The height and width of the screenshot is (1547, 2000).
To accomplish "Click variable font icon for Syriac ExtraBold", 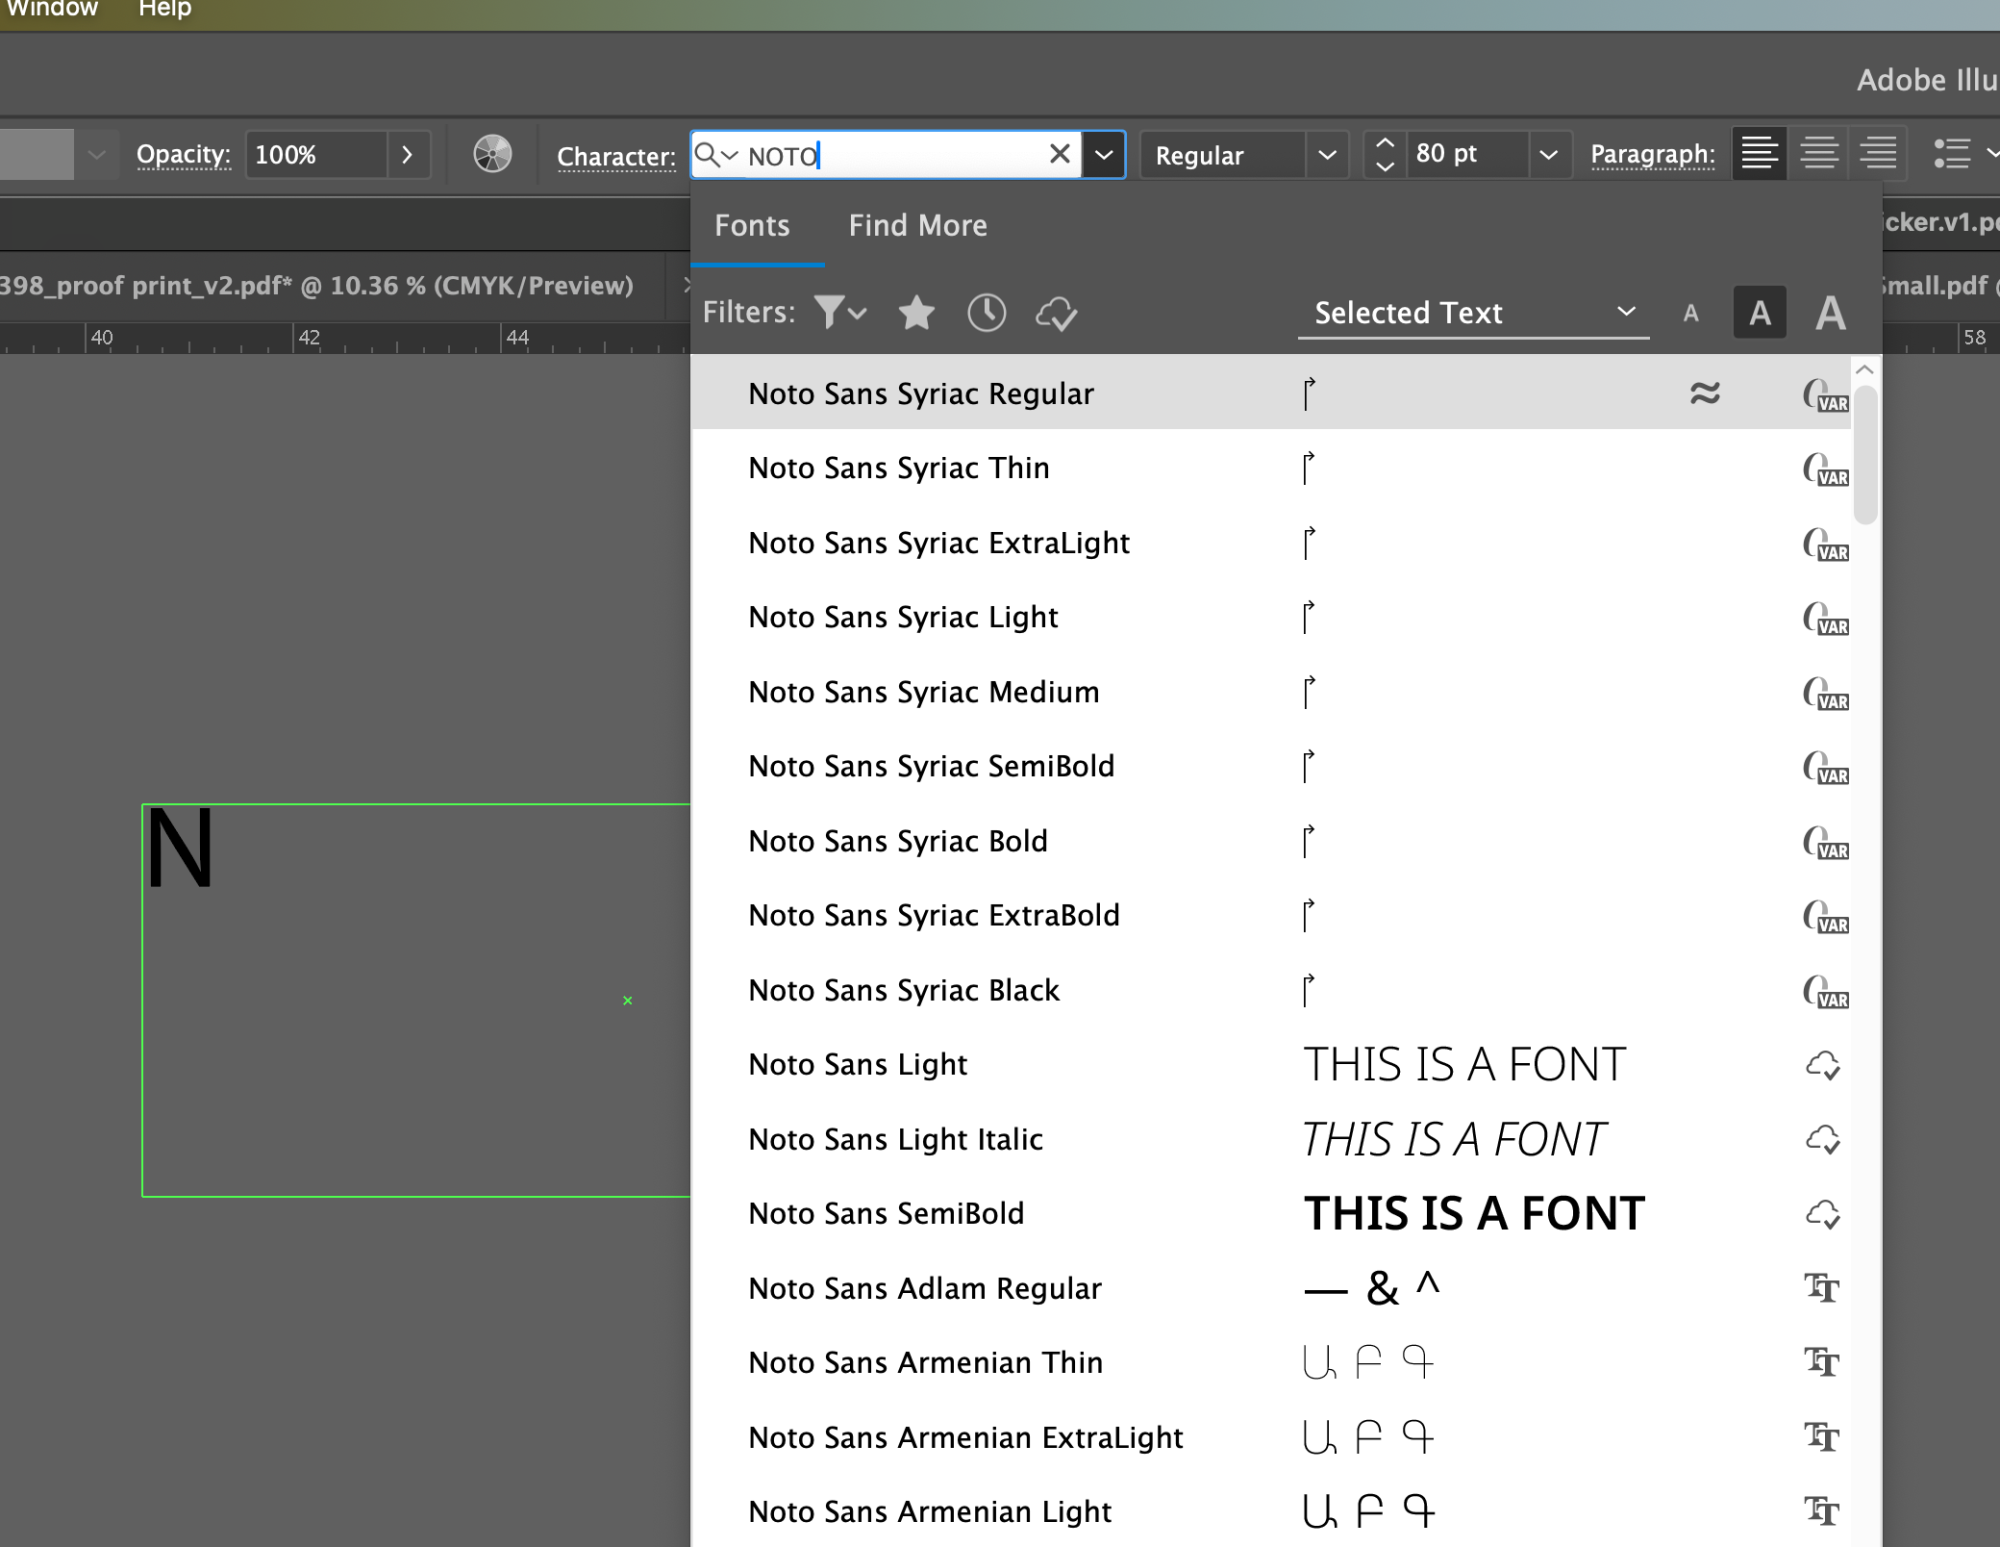I will coord(1825,916).
